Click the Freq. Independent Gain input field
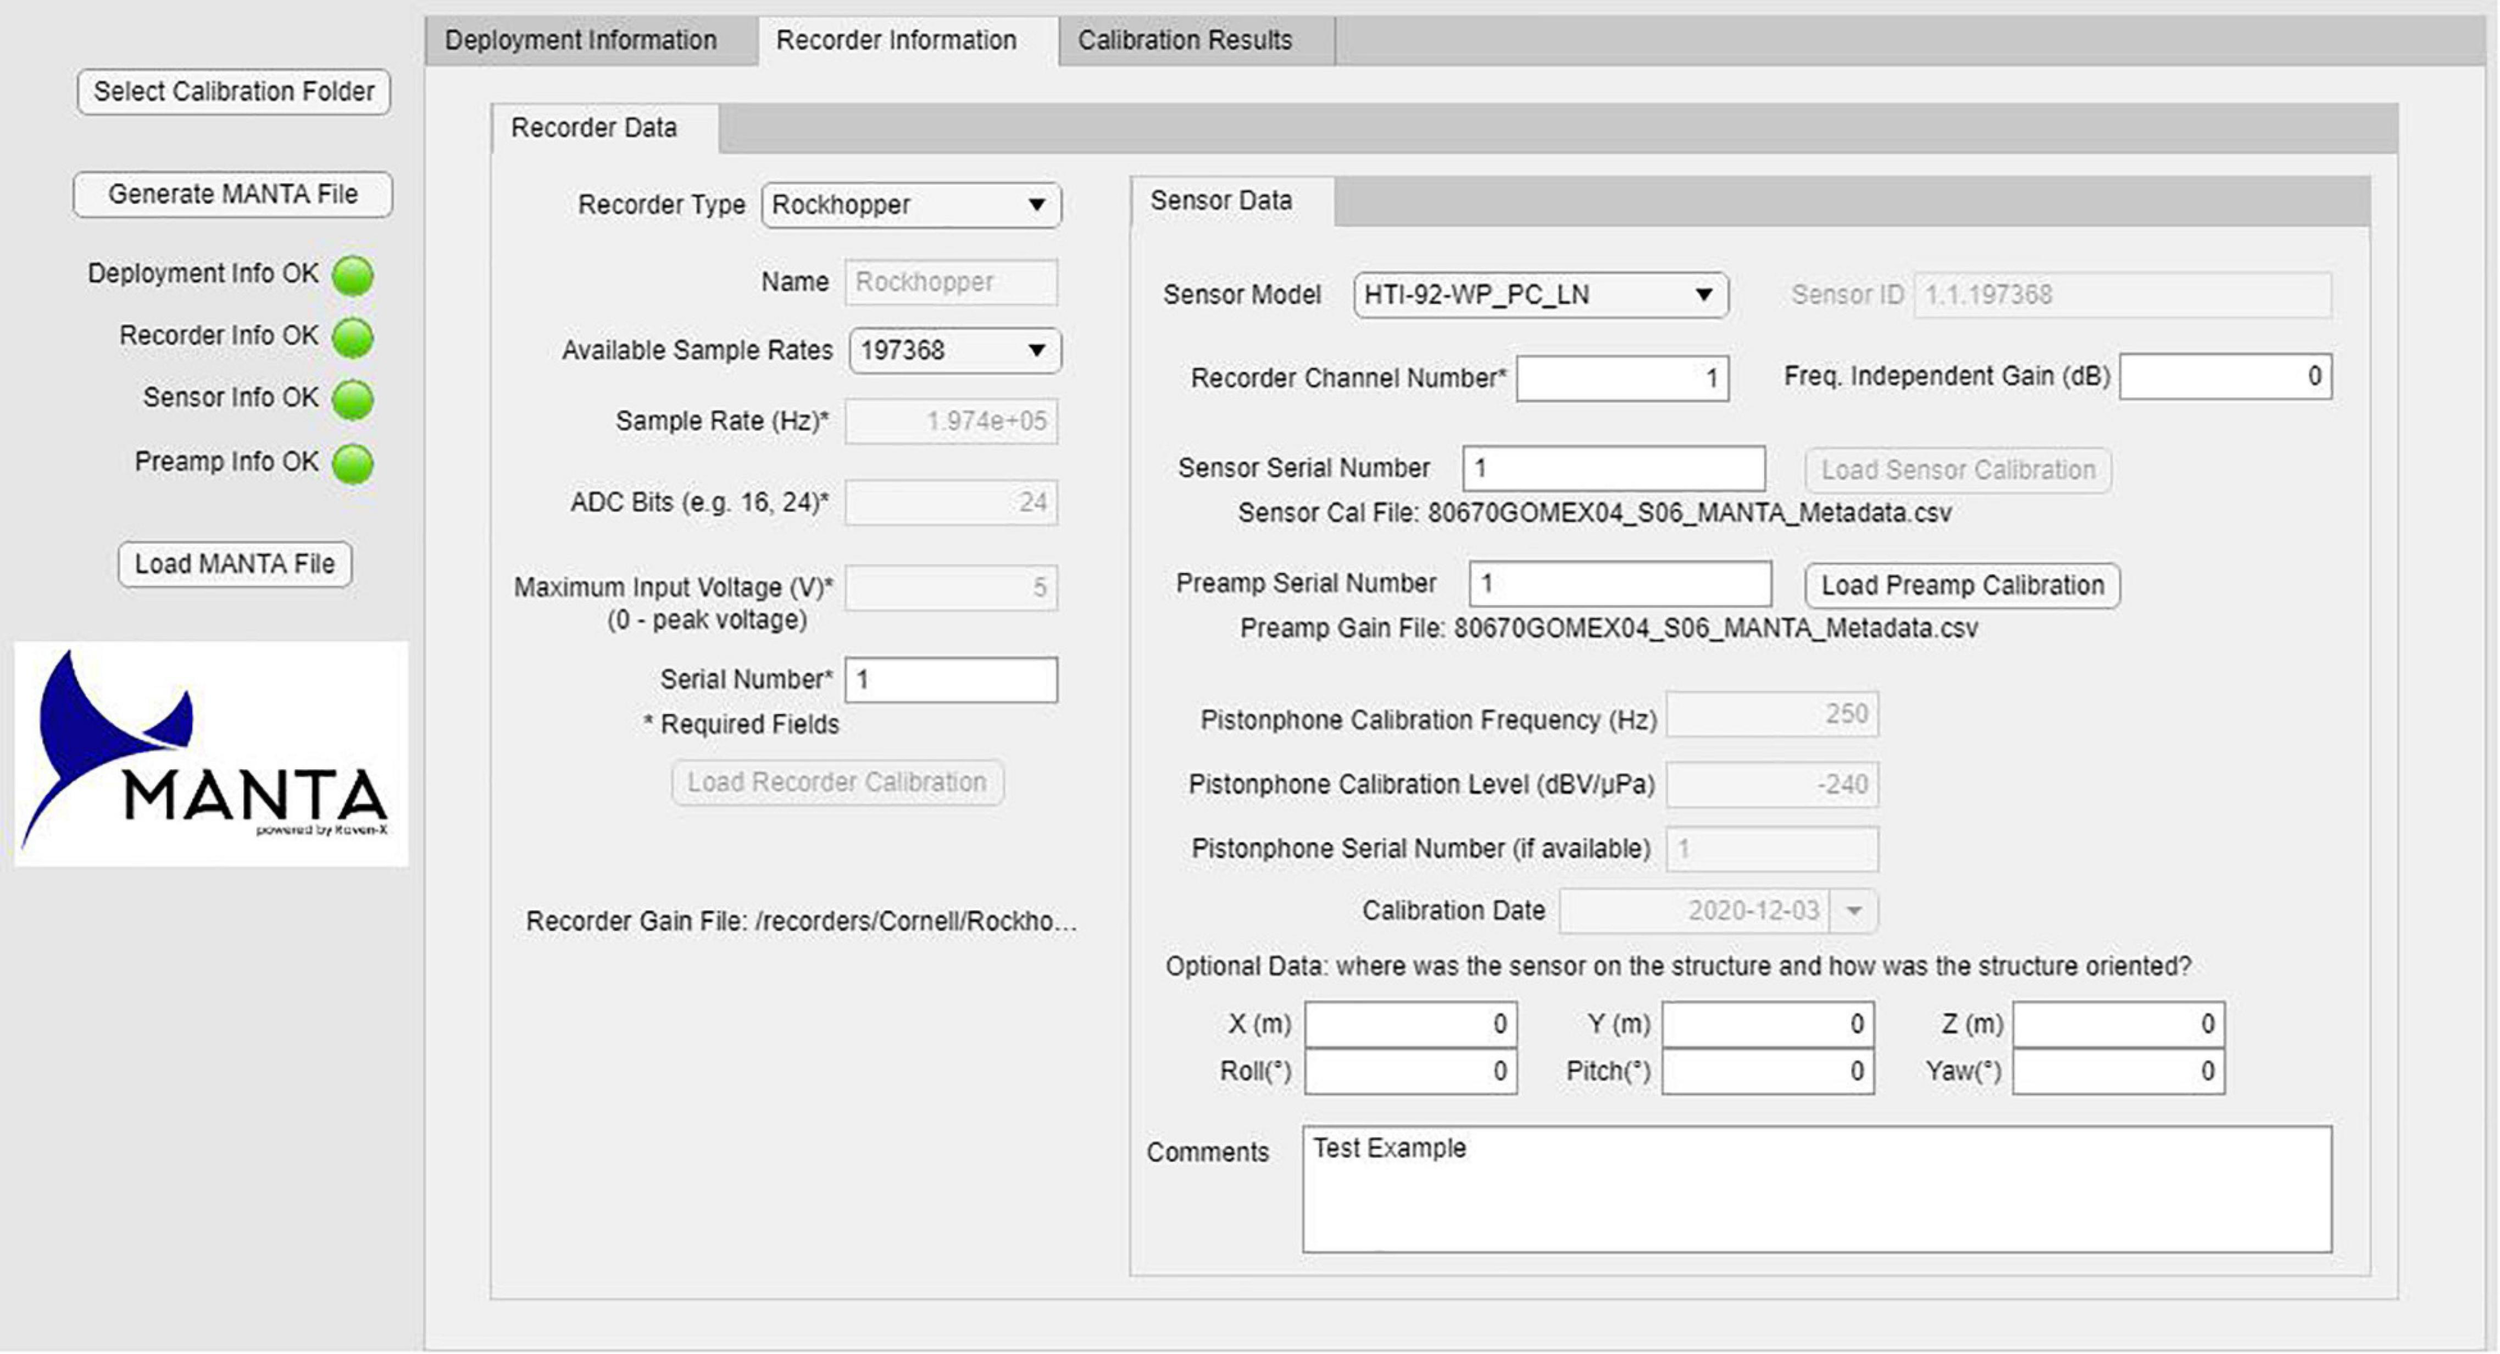The image size is (2500, 1354). pyautogui.click(x=2225, y=377)
